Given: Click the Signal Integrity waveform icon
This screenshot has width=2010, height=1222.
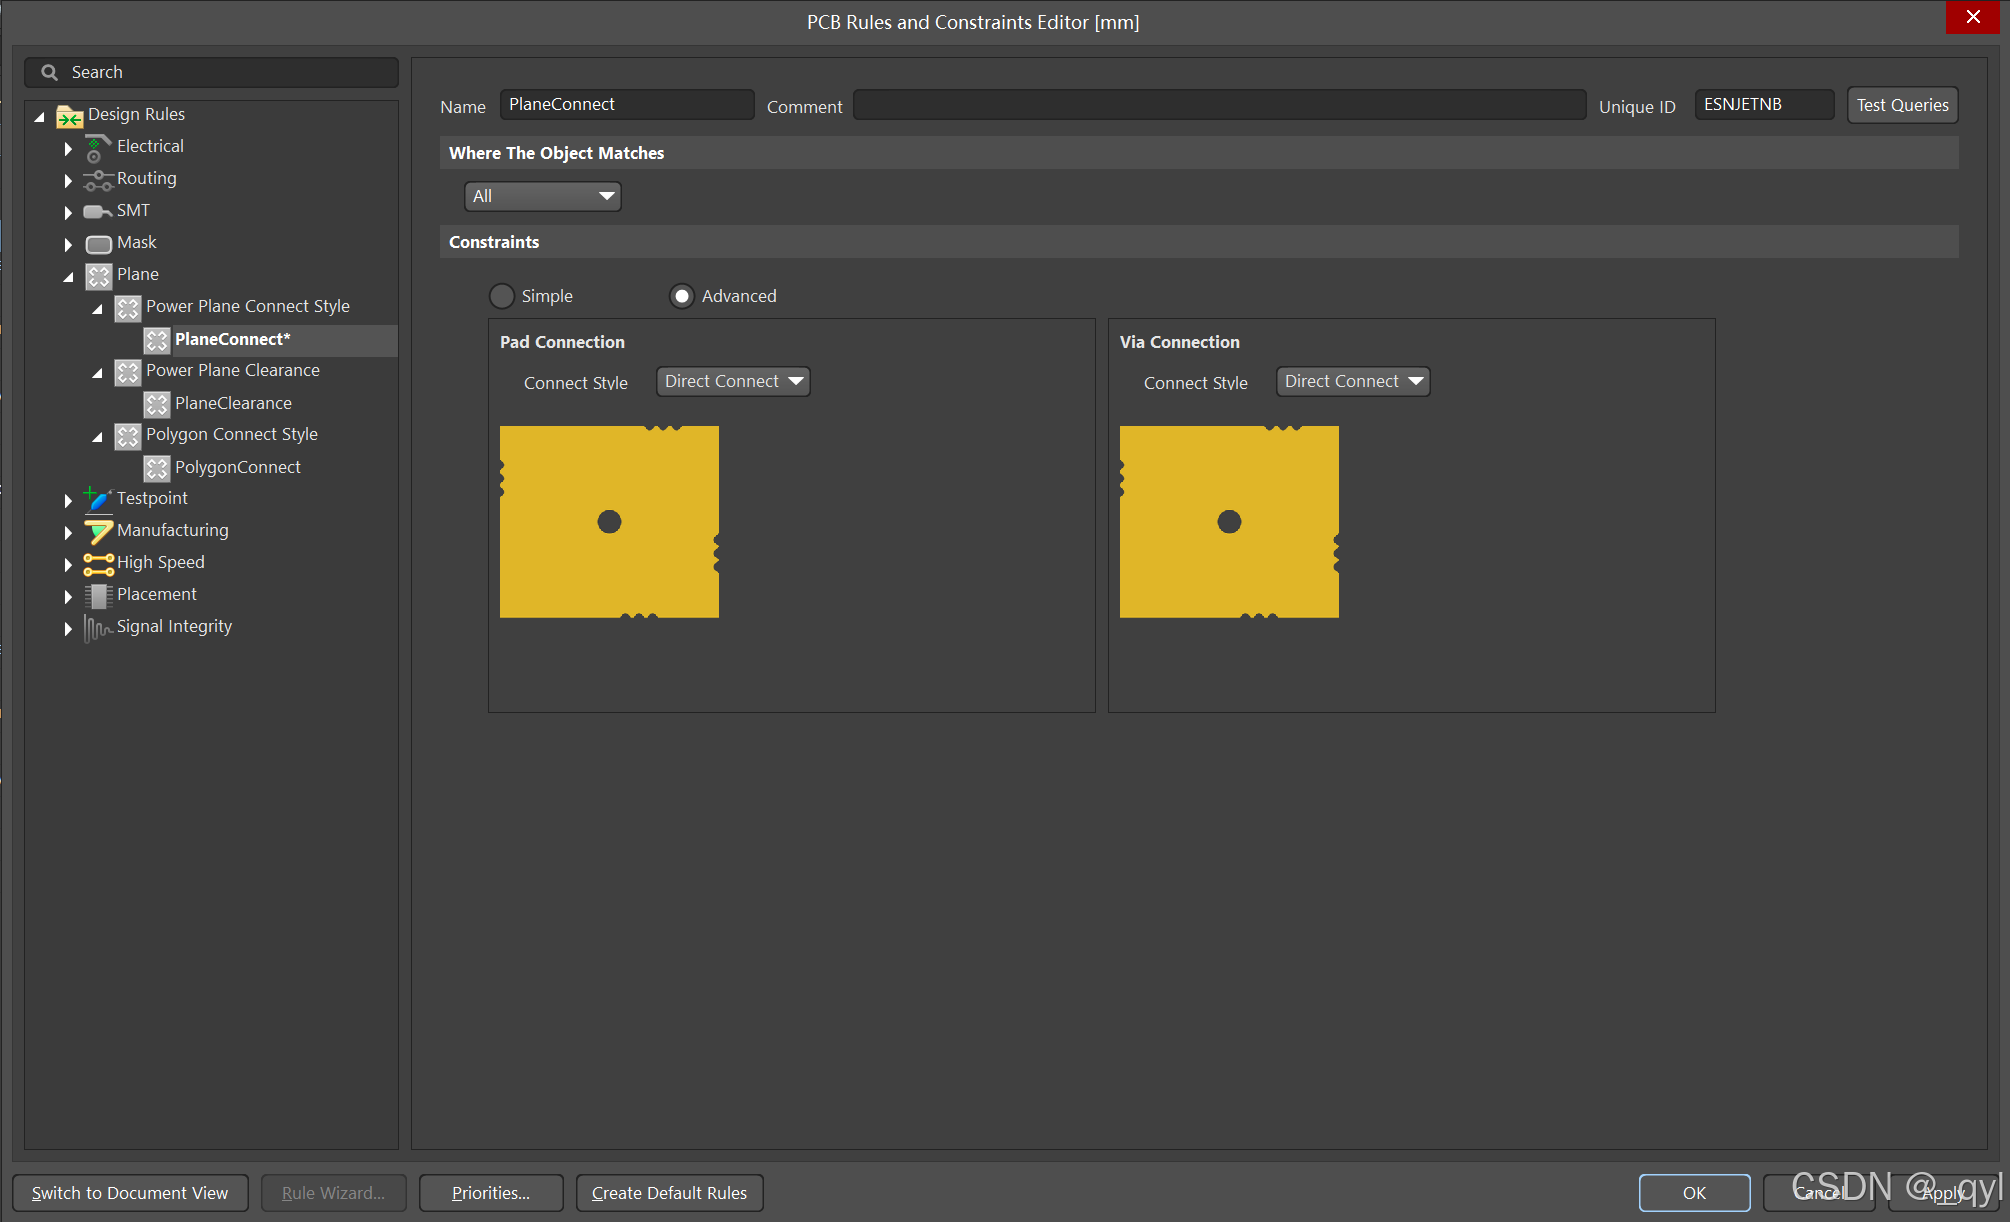Looking at the screenshot, I should [x=97, y=627].
